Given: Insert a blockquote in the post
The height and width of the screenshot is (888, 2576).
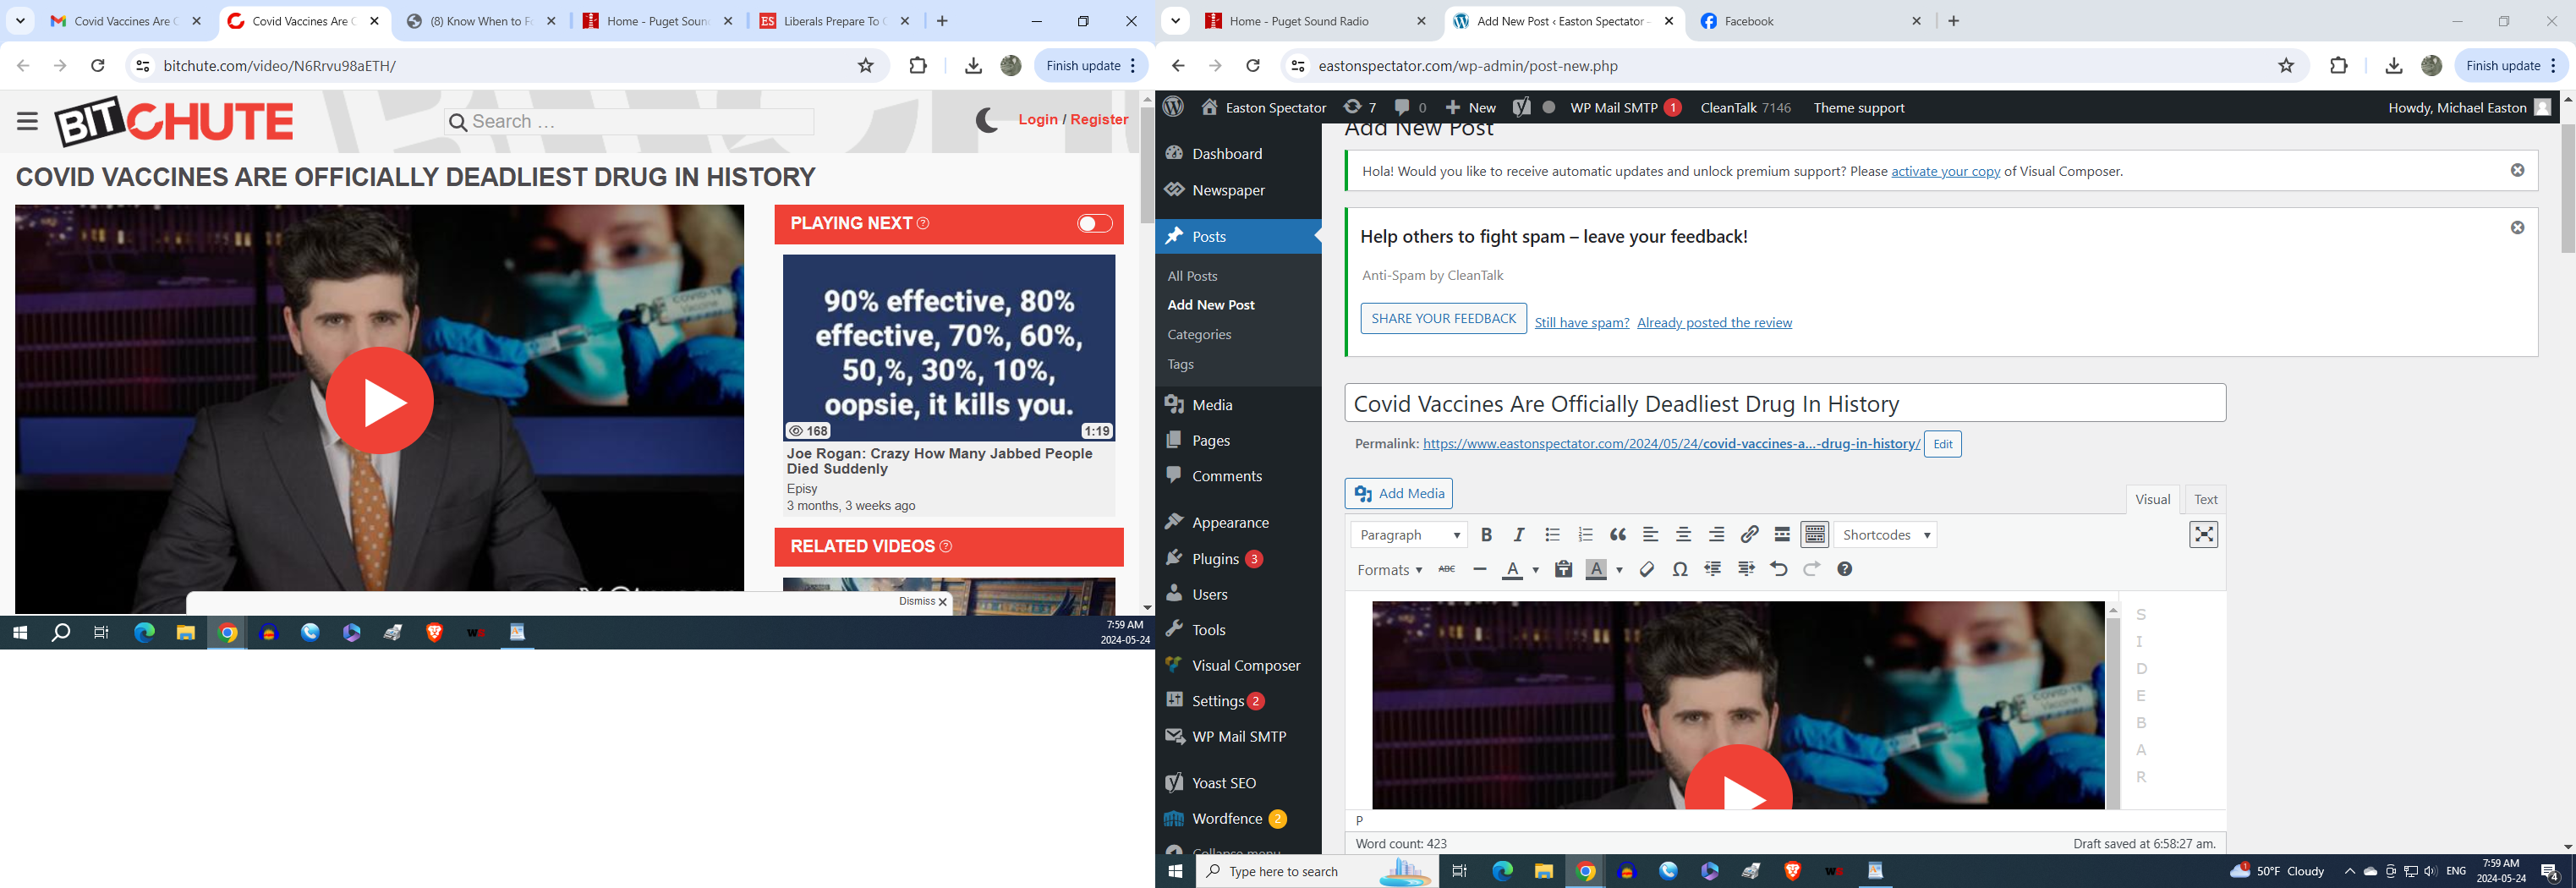Looking at the screenshot, I should click(x=1618, y=535).
